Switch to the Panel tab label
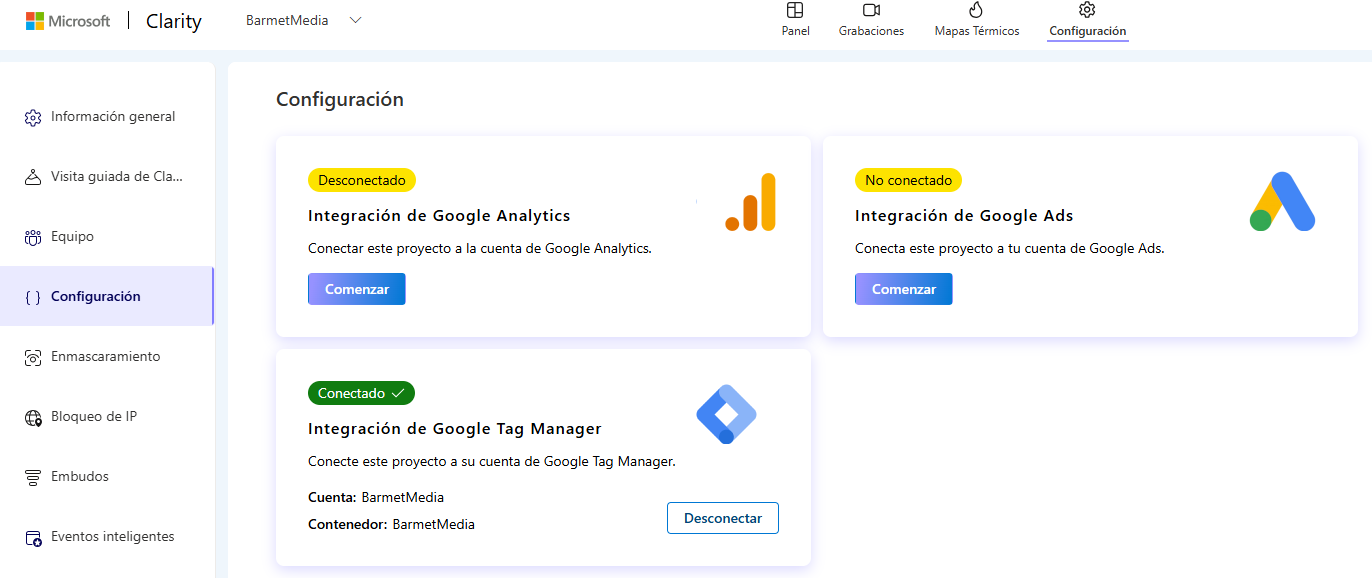Viewport: 1372px width, 578px height. [796, 31]
